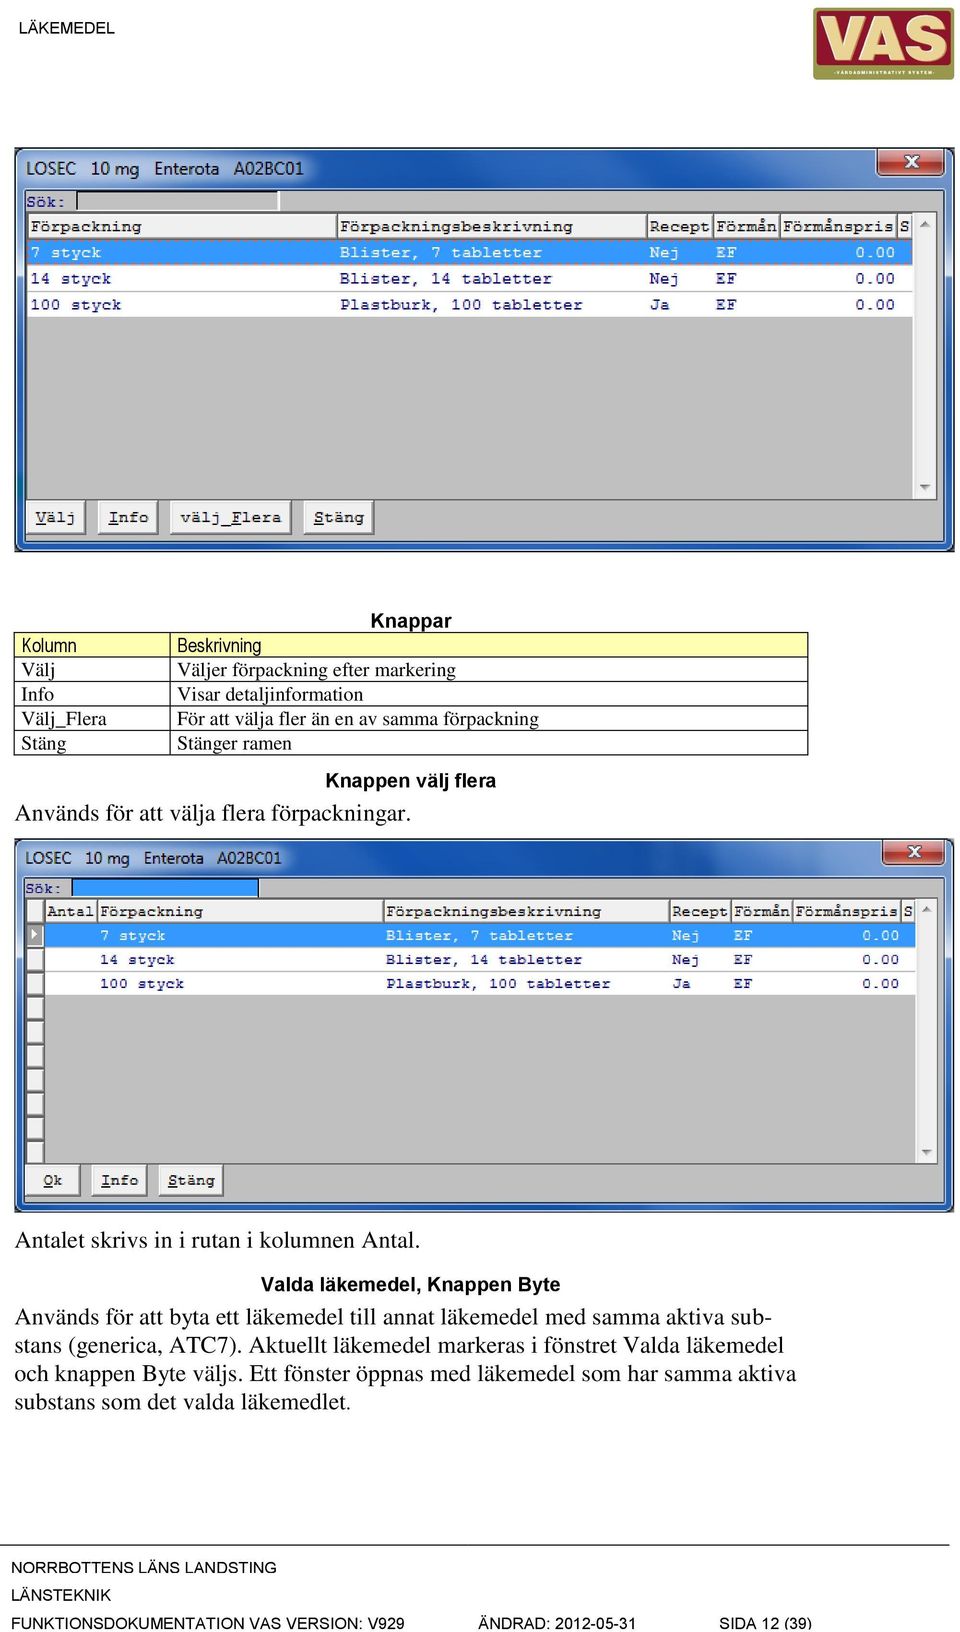The image size is (960, 1632).
Task: Click Förpackningsbeskrivning header in lower window
Action: pos(526,911)
